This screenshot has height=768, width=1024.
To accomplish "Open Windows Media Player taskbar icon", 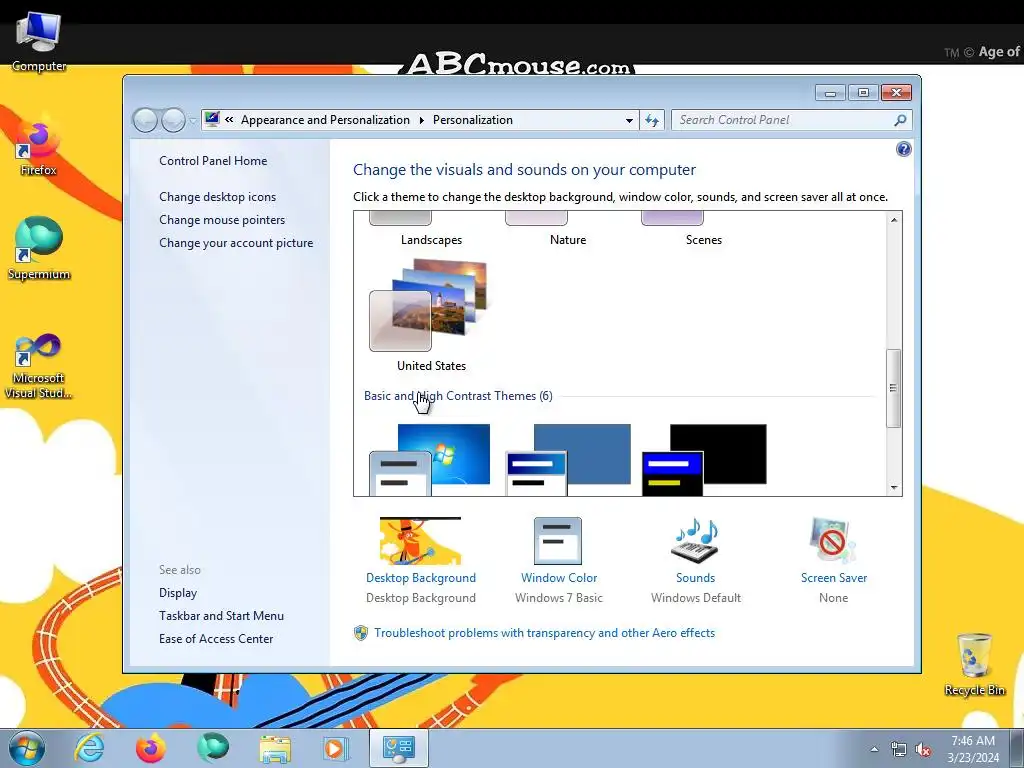I will (x=336, y=748).
